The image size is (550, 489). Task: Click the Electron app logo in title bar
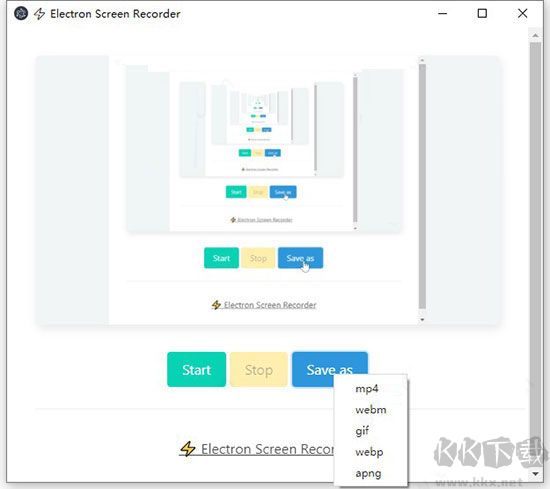(x=21, y=14)
